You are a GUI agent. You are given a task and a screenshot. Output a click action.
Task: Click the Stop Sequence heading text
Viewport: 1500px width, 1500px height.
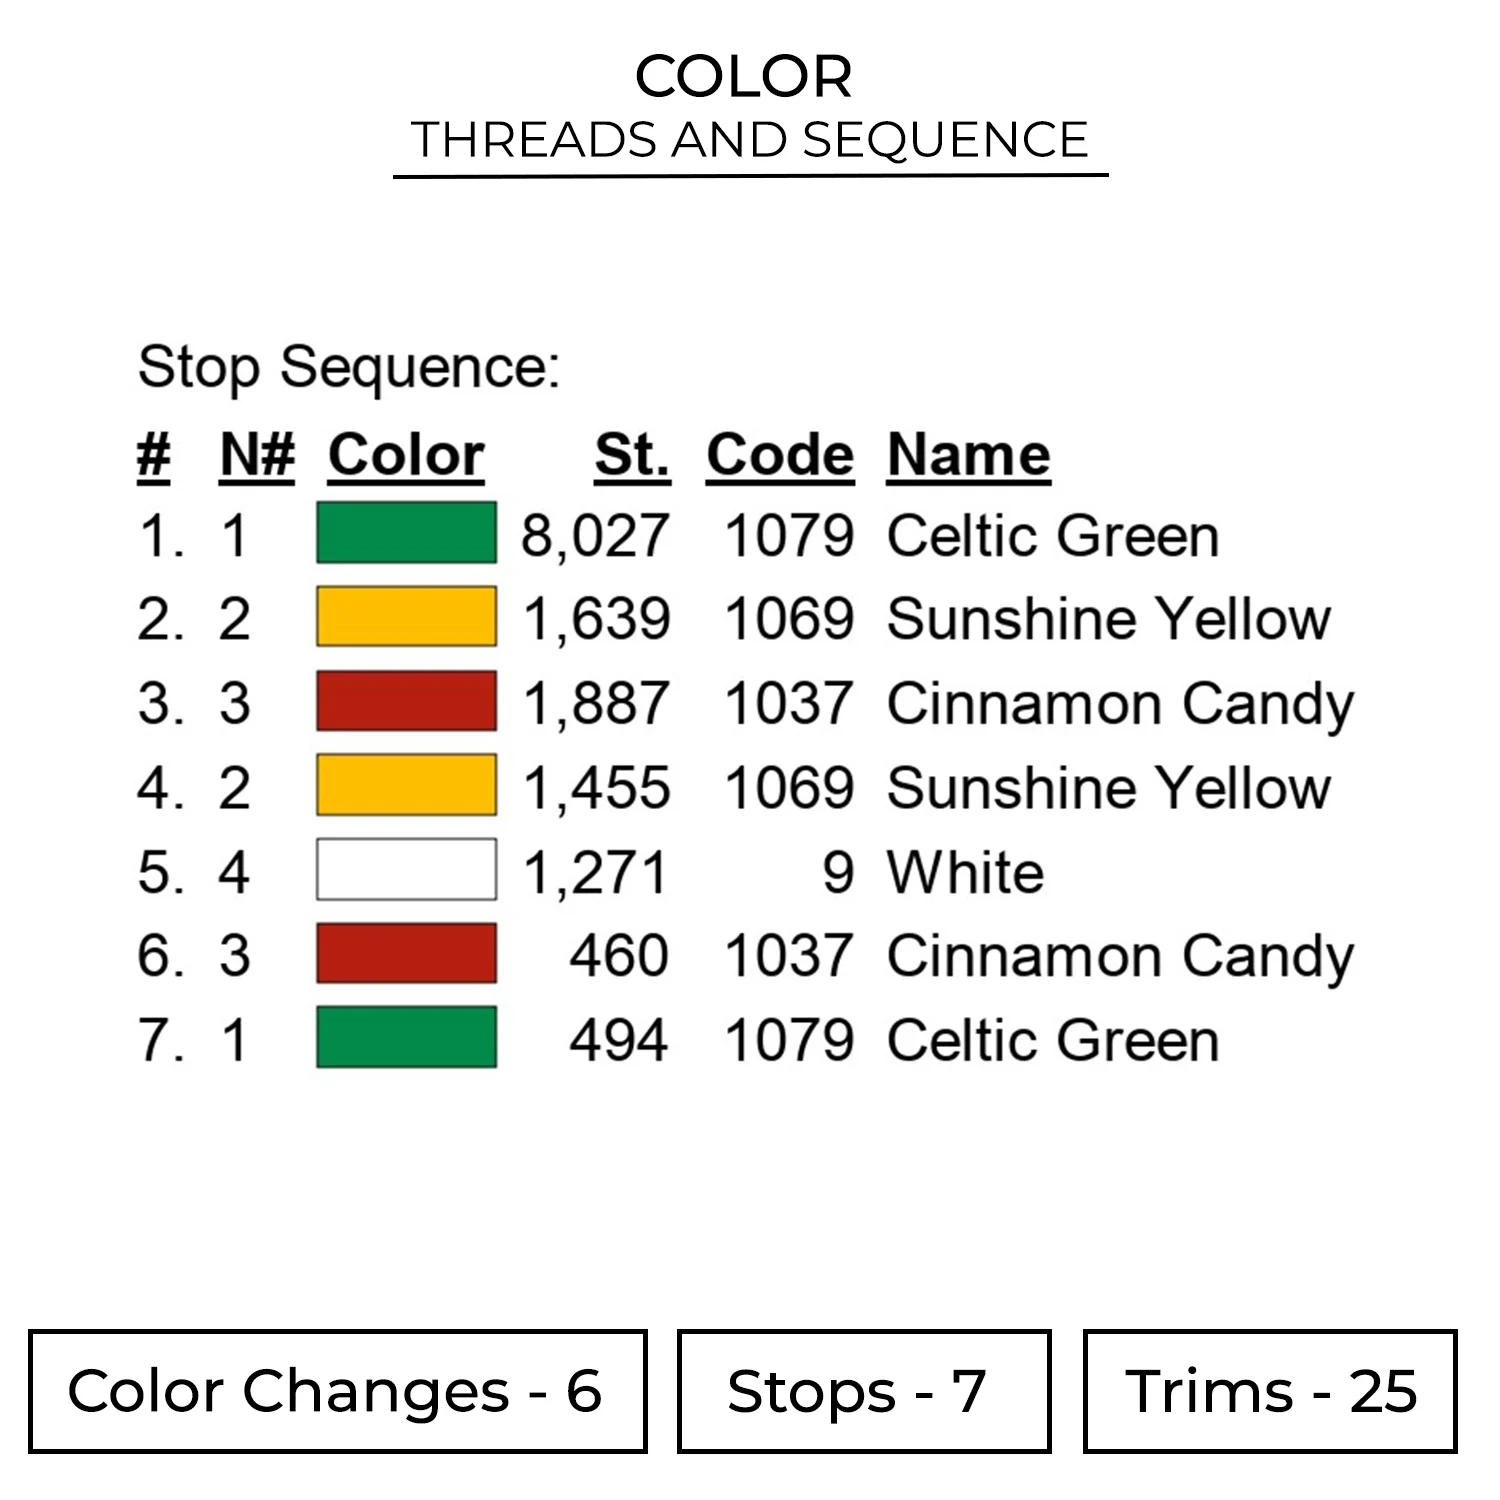[349, 368]
